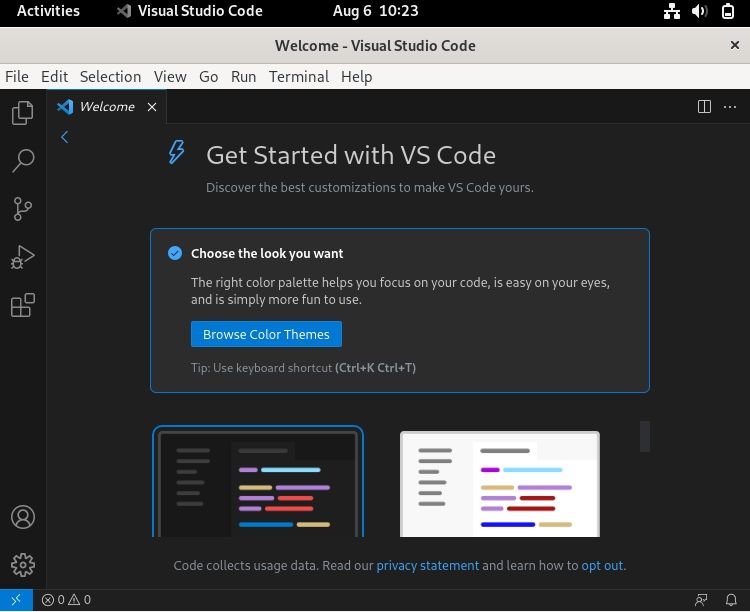Click the Manage gear icon
Image resolution: width=750 pixels, height=612 pixels.
(x=22, y=565)
